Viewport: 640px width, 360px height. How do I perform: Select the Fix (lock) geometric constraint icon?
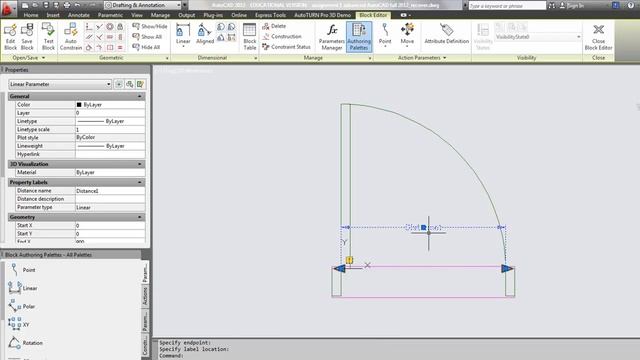pos(120,27)
